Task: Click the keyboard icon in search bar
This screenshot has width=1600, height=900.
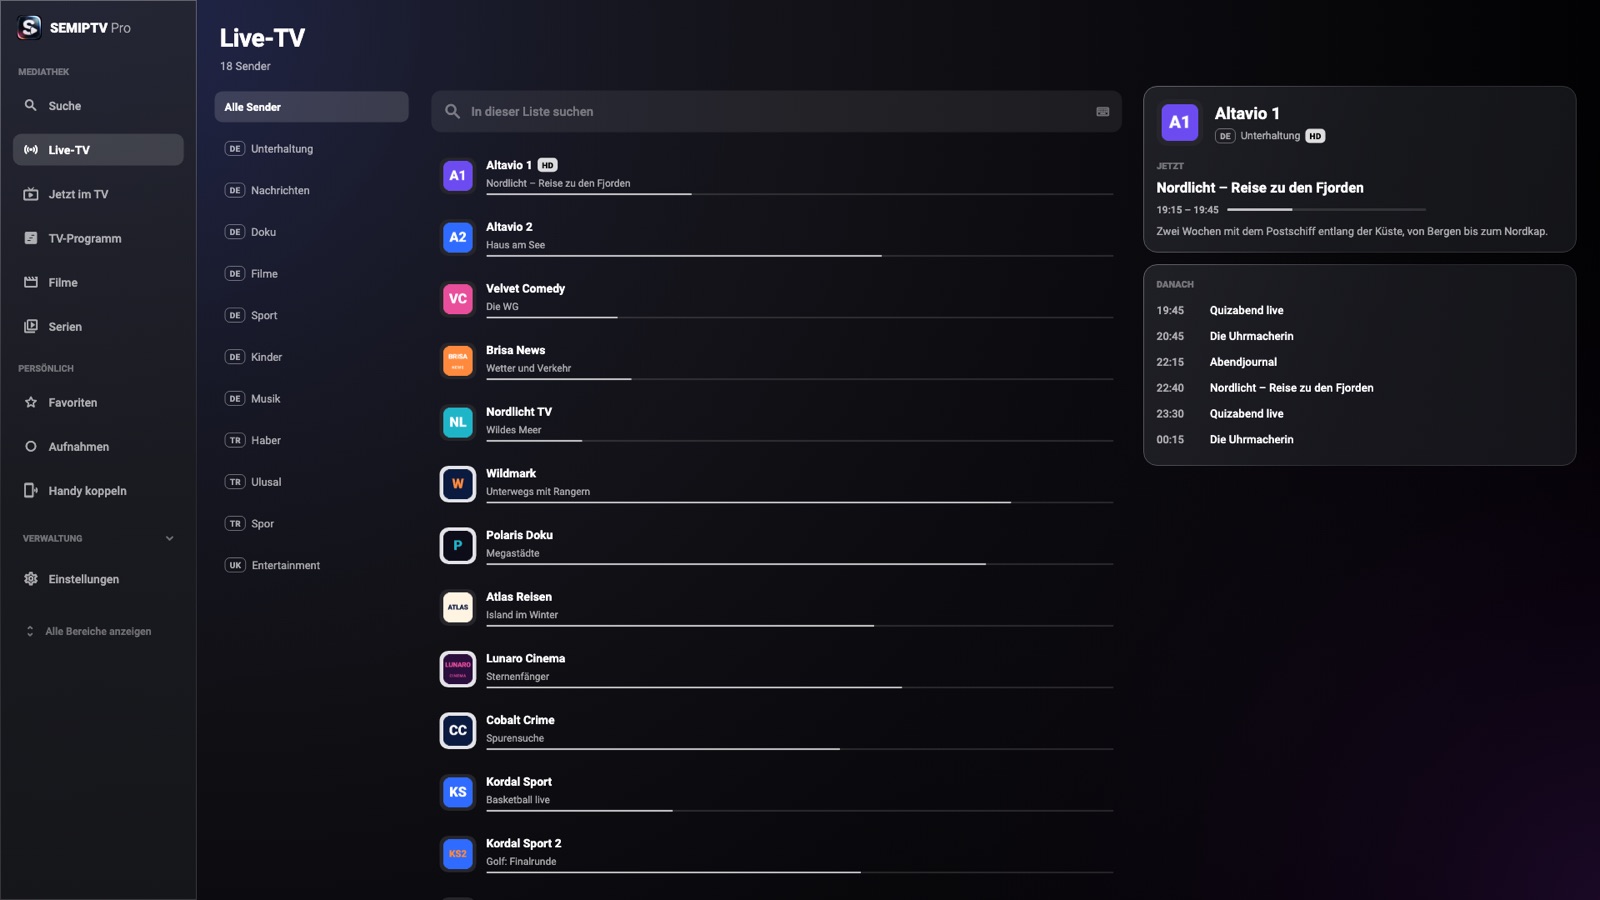Action: [x=1103, y=112]
